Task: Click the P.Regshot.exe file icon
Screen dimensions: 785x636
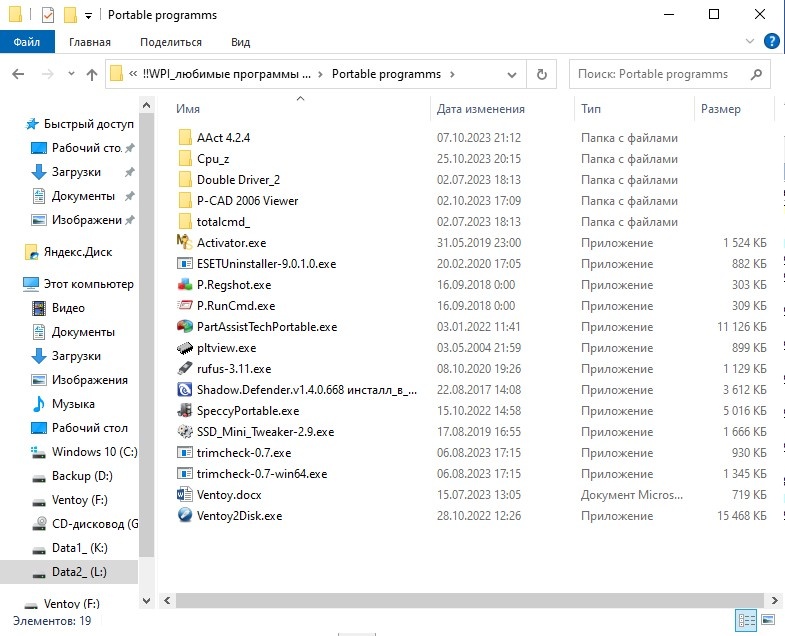Action: click(185, 284)
